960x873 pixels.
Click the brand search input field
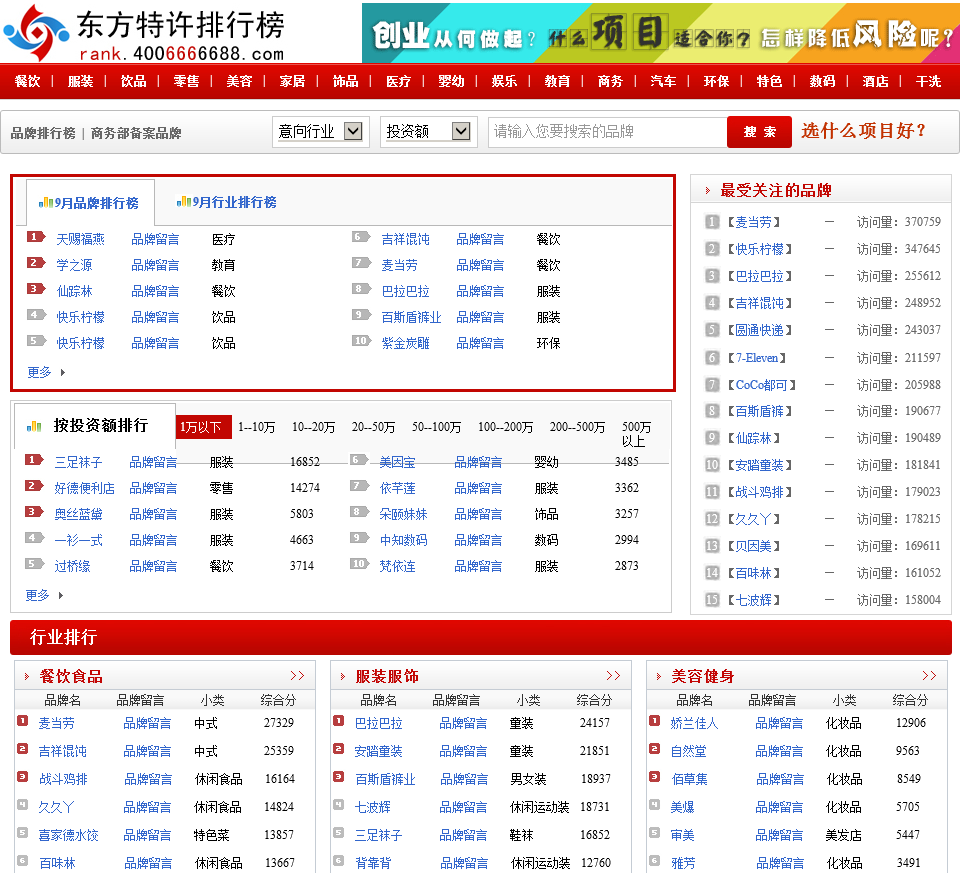607,131
